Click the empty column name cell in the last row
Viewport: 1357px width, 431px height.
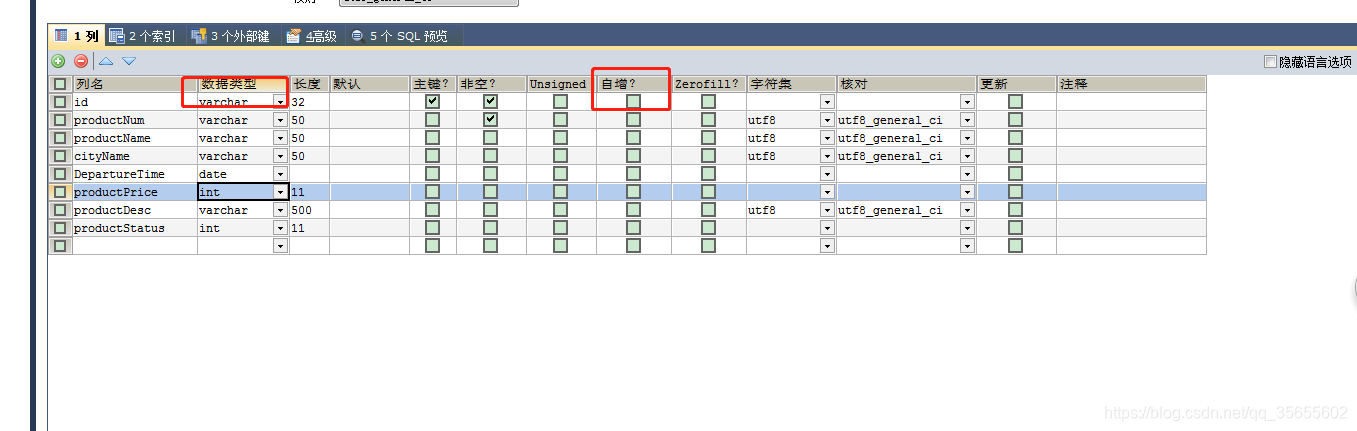coord(134,246)
